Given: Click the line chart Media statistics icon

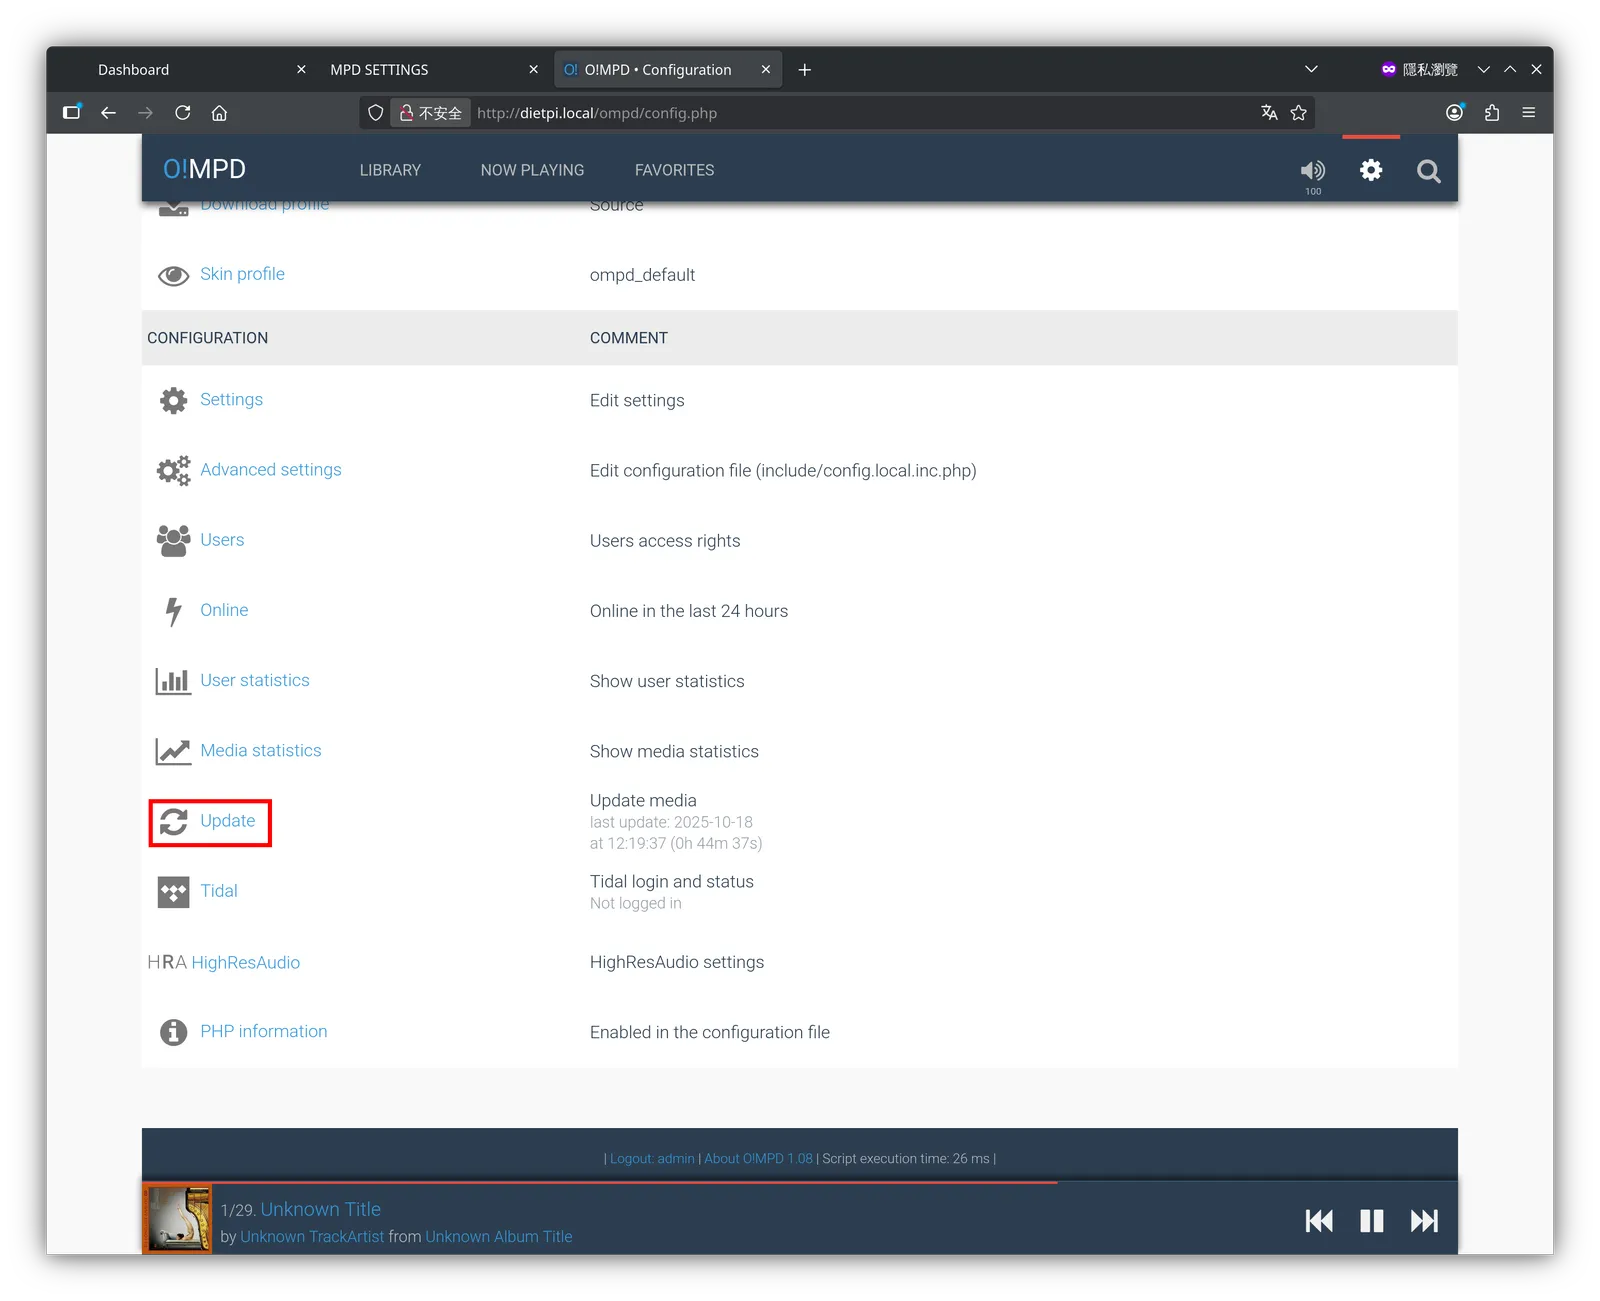Looking at the screenshot, I should pos(173,751).
